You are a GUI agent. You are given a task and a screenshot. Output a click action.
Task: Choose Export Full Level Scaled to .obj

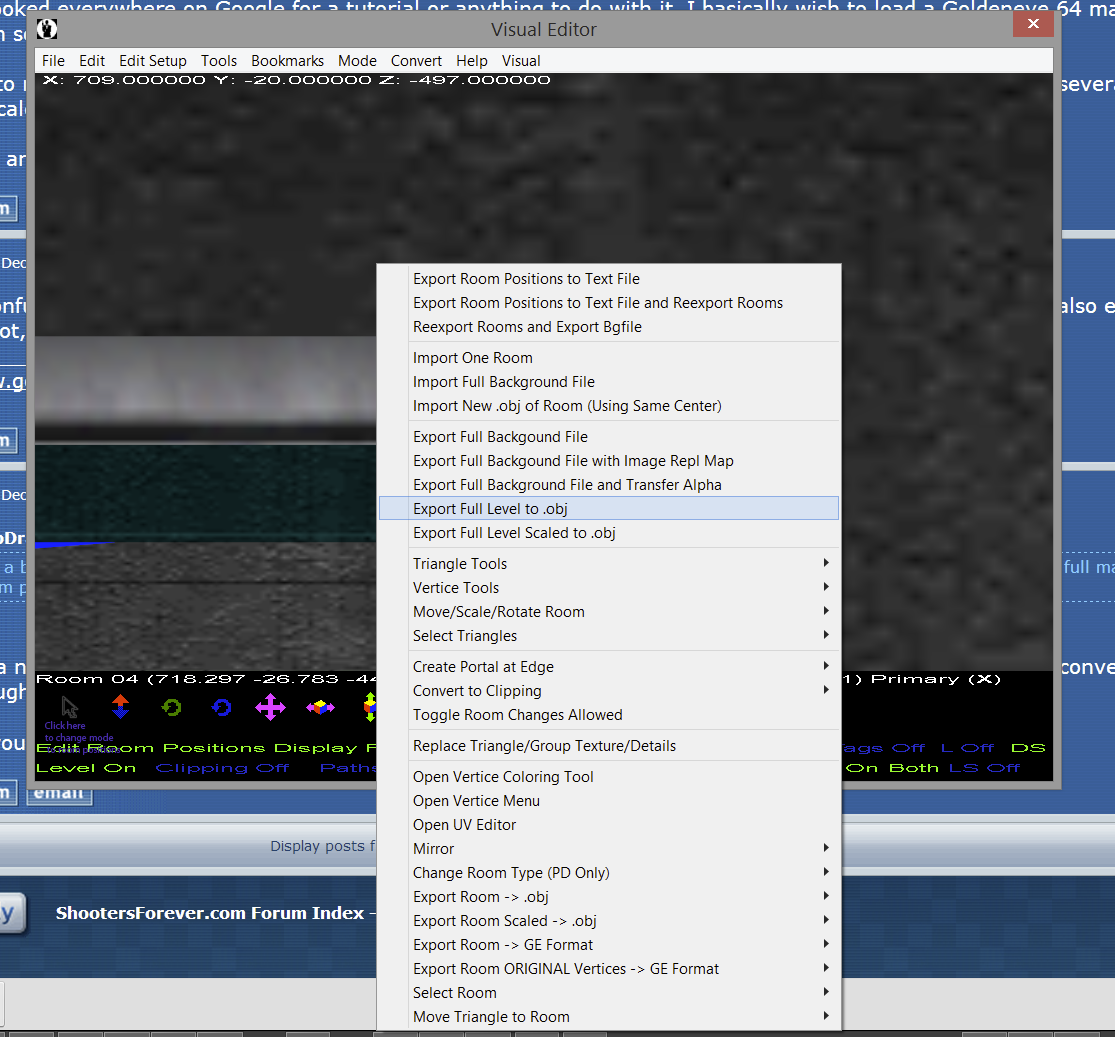609,533
